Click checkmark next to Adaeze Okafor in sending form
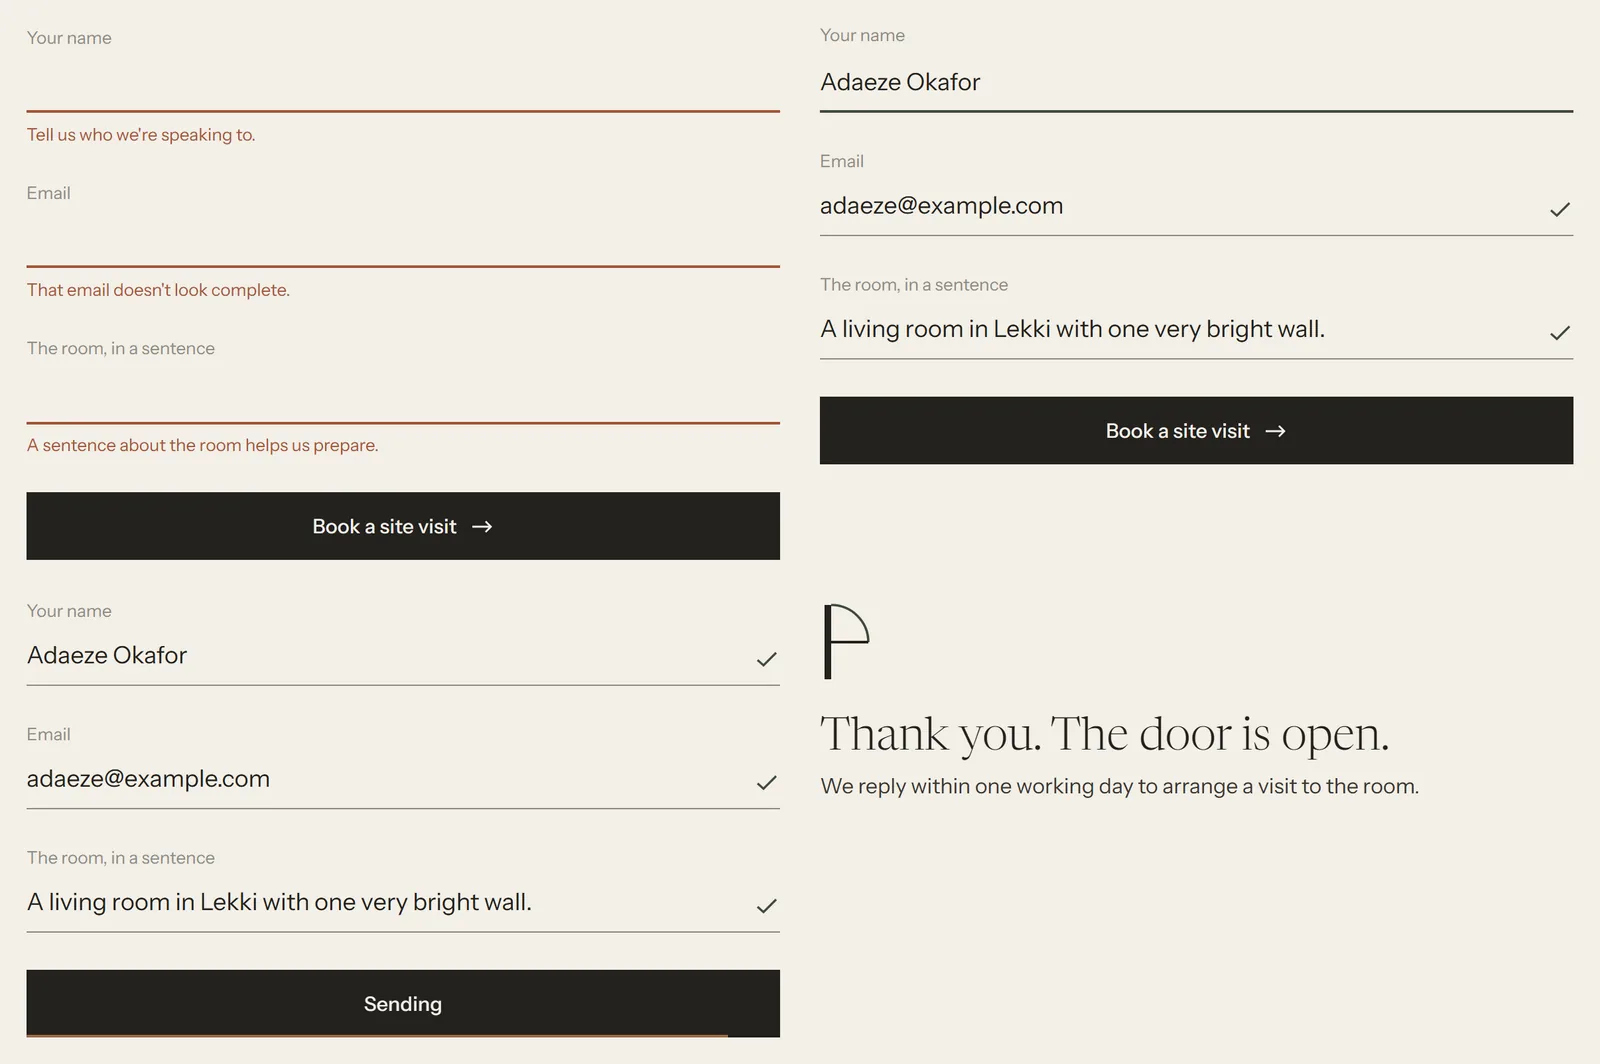The width and height of the screenshot is (1600, 1064). point(767,659)
